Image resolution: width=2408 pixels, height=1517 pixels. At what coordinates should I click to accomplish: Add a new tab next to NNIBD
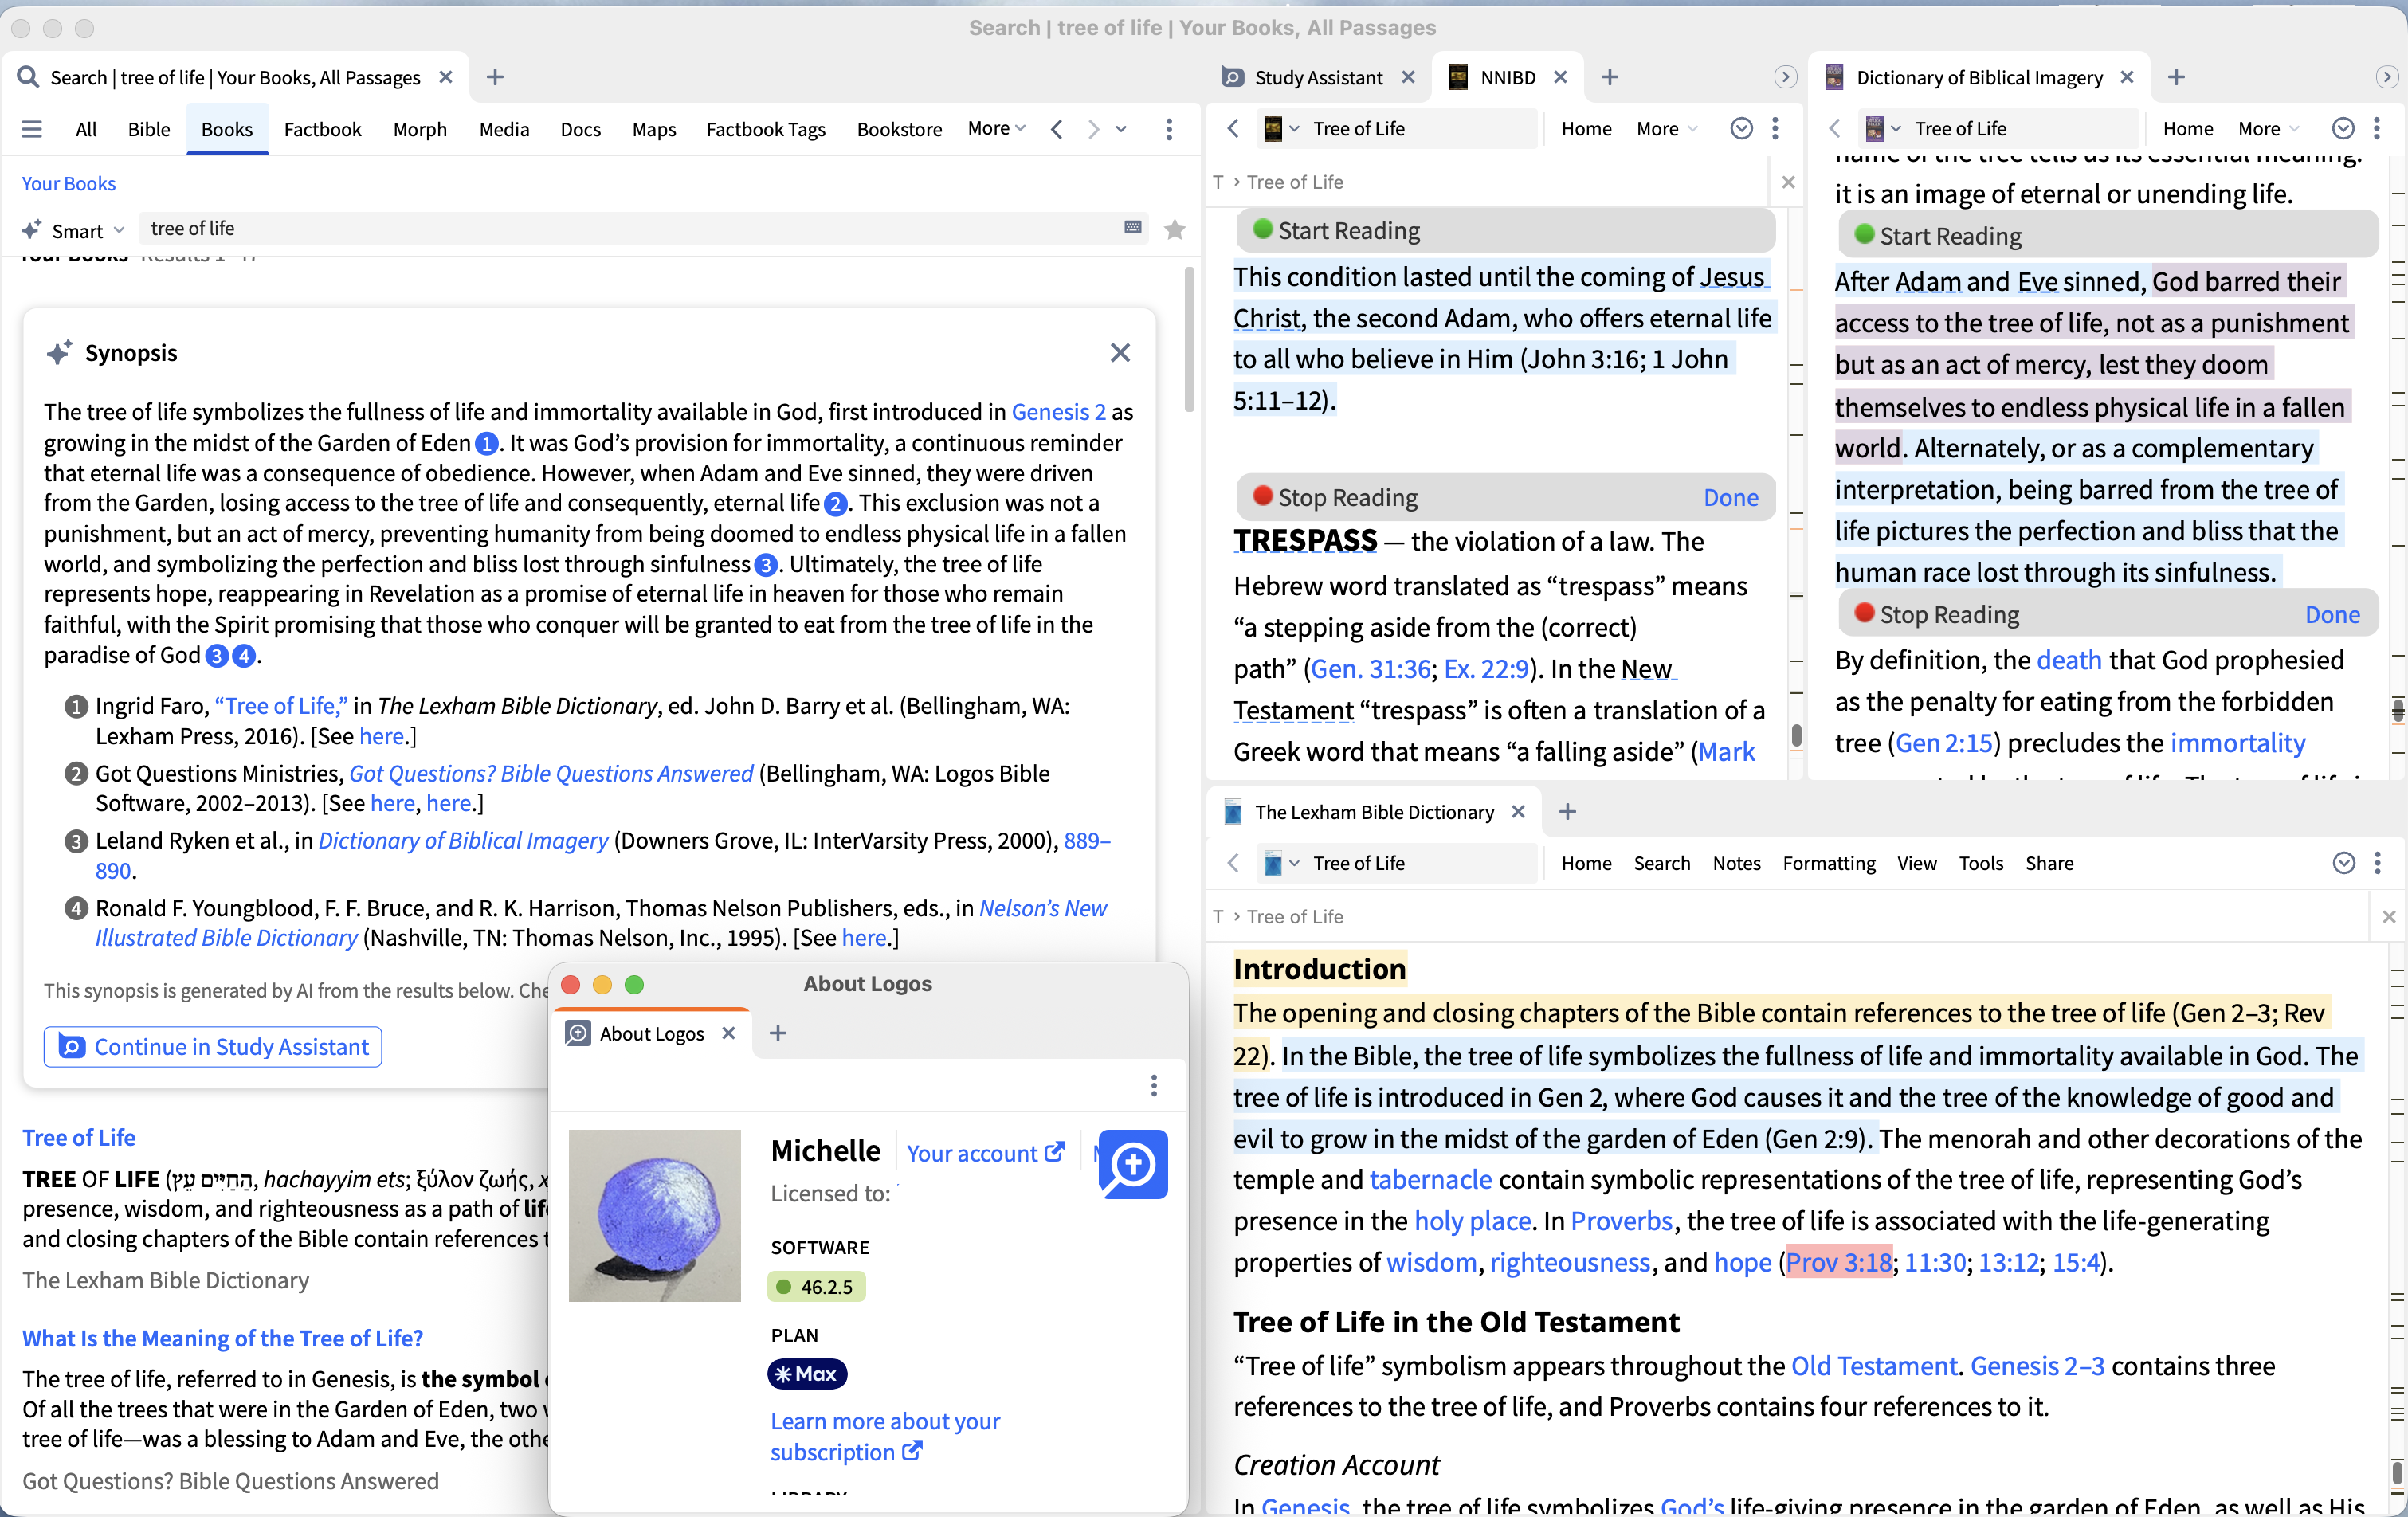click(1609, 77)
